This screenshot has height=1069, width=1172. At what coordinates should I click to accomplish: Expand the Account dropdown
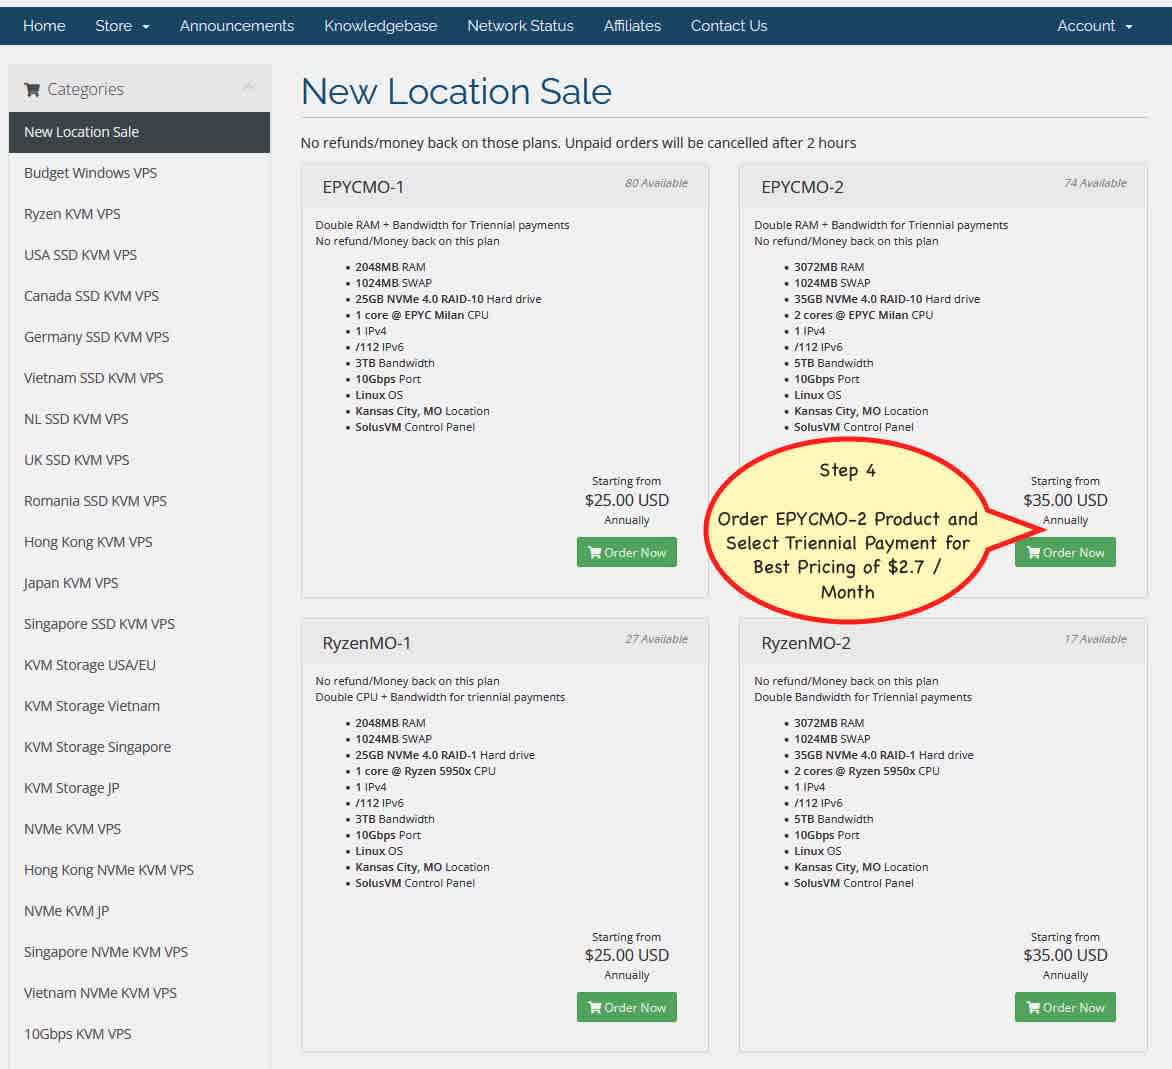click(1094, 26)
